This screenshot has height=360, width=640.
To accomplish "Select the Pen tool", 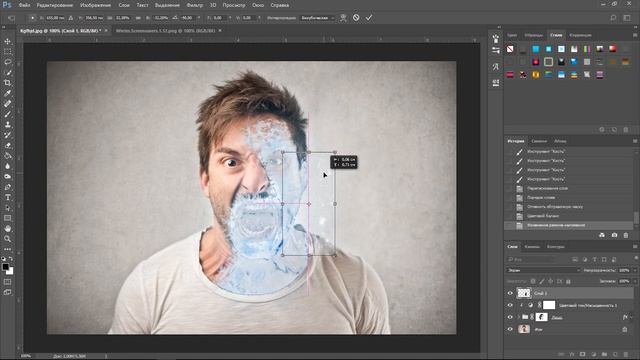I will tap(8, 187).
